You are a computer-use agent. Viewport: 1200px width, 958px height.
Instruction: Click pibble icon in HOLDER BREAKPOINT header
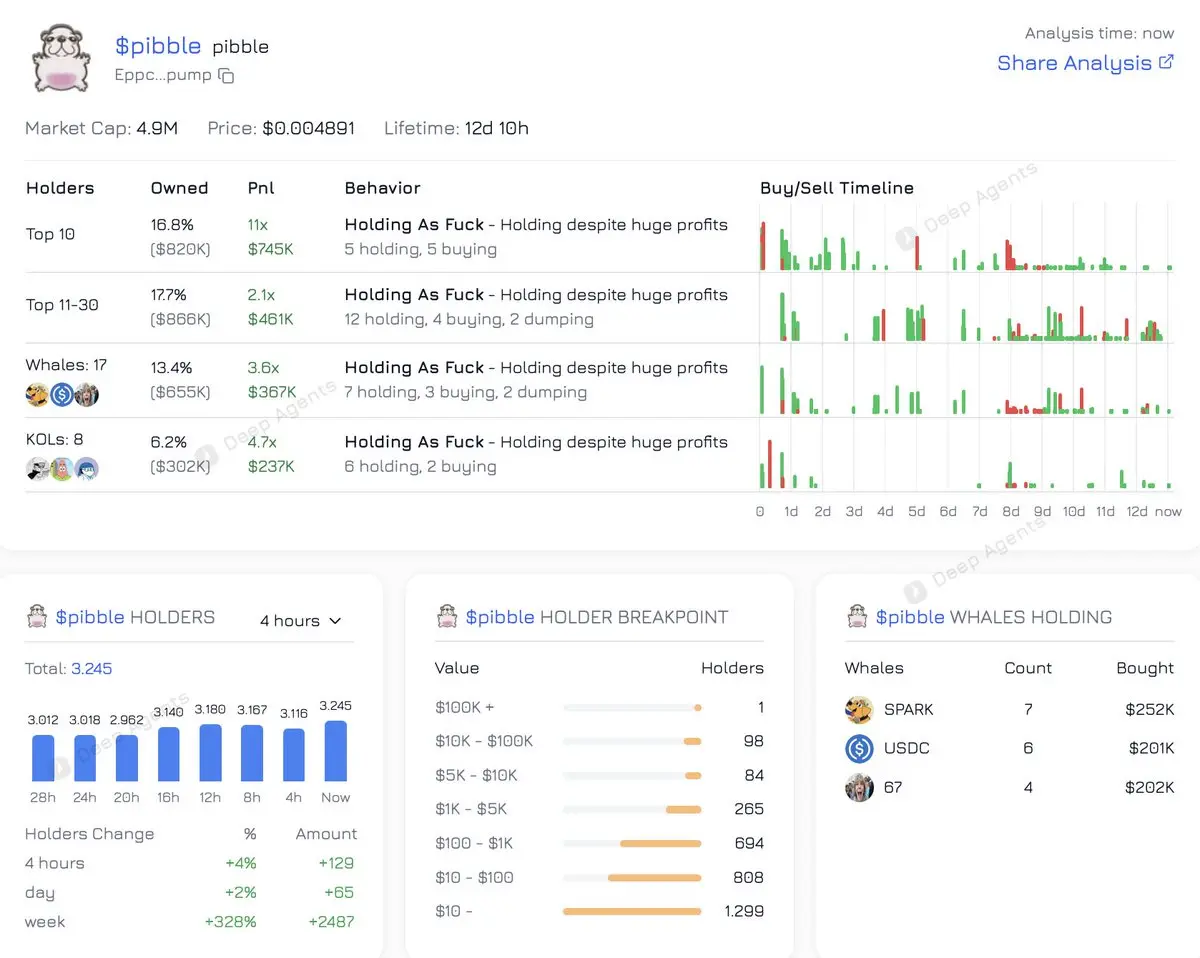[x=446, y=617]
